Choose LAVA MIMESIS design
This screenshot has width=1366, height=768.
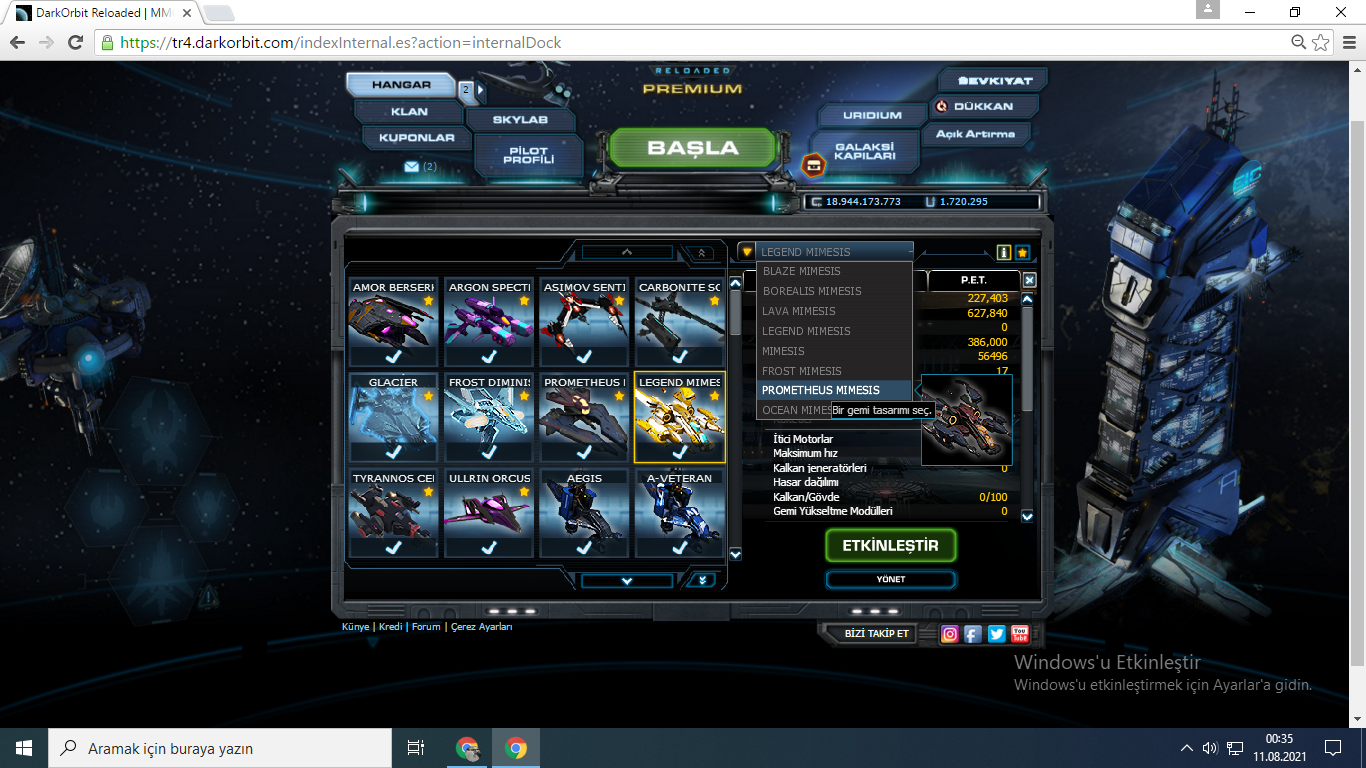pyautogui.click(x=834, y=311)
